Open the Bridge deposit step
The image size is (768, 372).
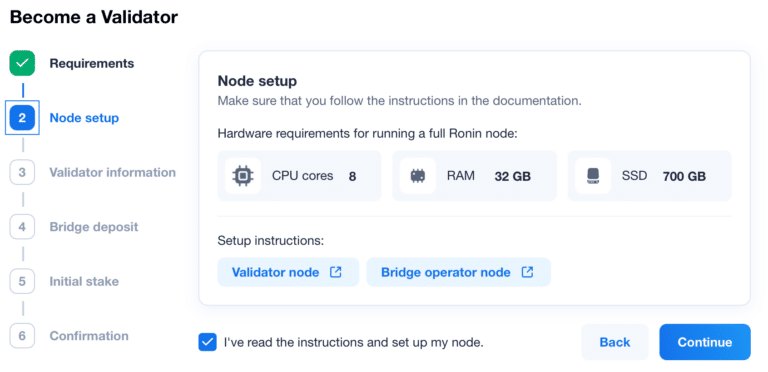pos(94,227)
